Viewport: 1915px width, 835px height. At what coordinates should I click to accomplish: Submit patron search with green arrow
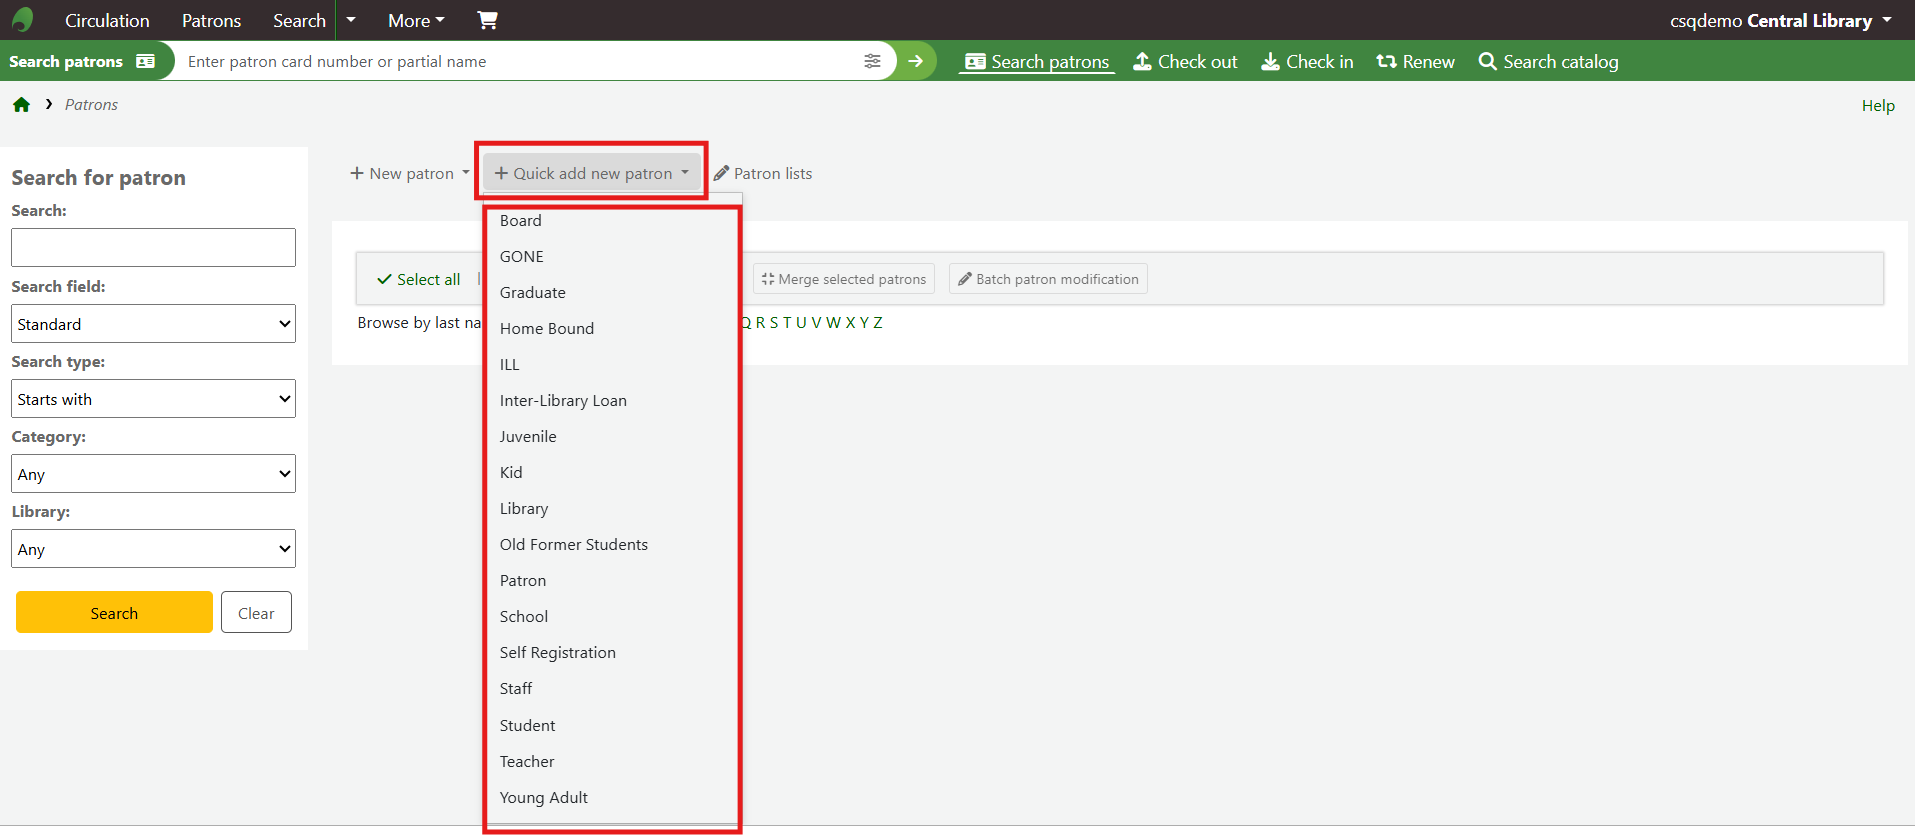pyautogui.click(x=915, y=61)
